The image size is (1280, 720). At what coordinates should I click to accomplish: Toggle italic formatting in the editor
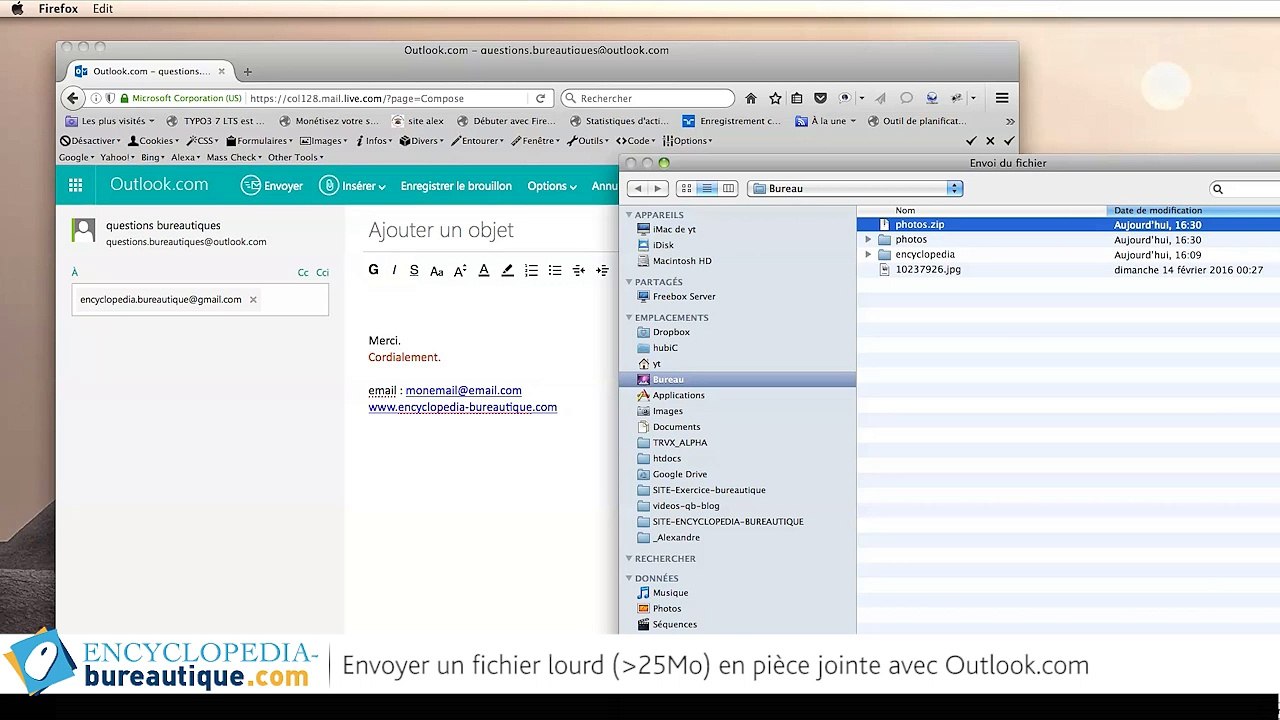pos(394,270)
